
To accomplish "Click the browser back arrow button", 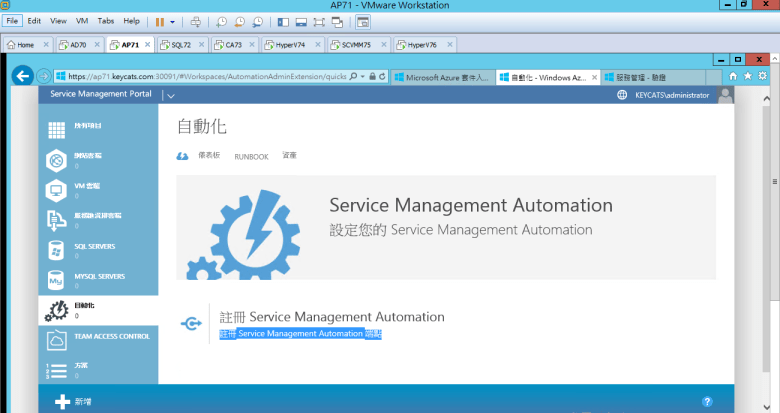I will [x=23, y=76].
